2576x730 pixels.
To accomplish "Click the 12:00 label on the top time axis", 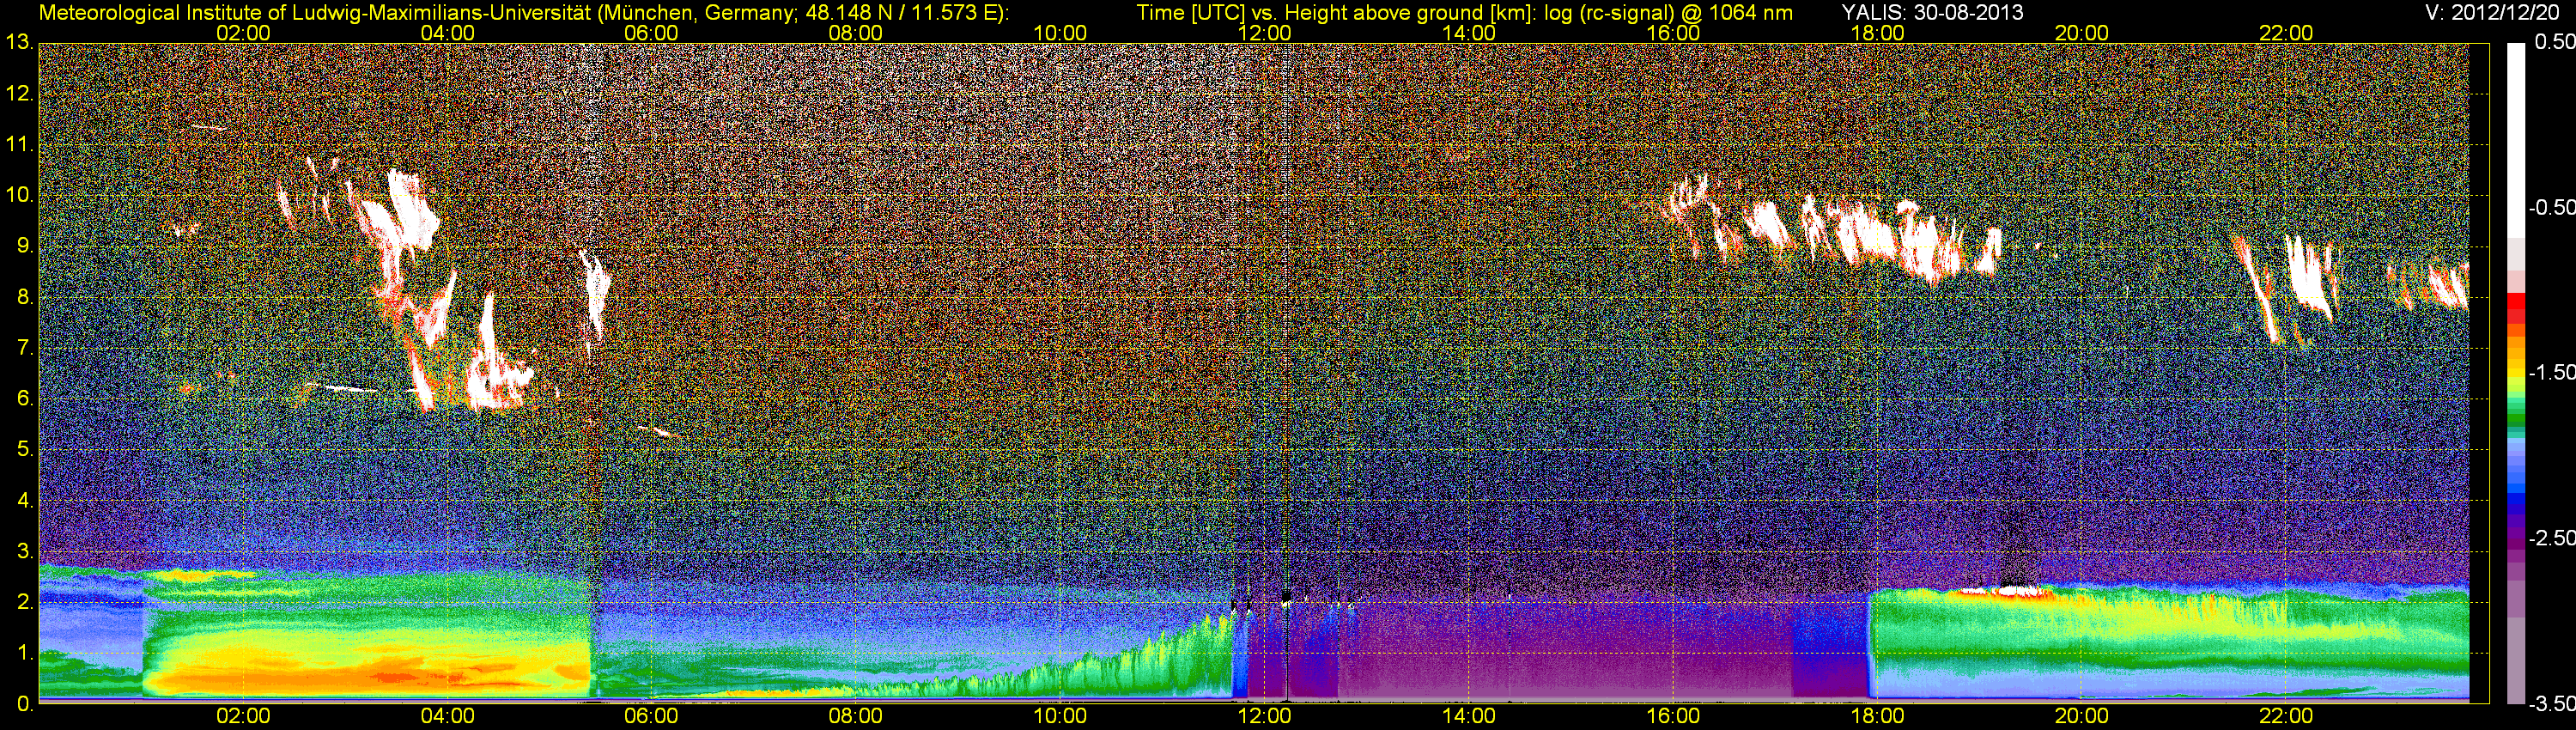I will click(x=1264, y=33).
